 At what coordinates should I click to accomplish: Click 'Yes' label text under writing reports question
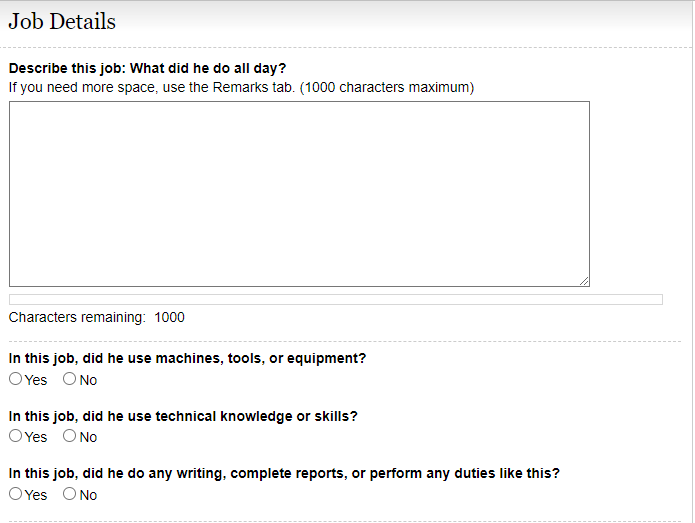(x=36, y=495)
